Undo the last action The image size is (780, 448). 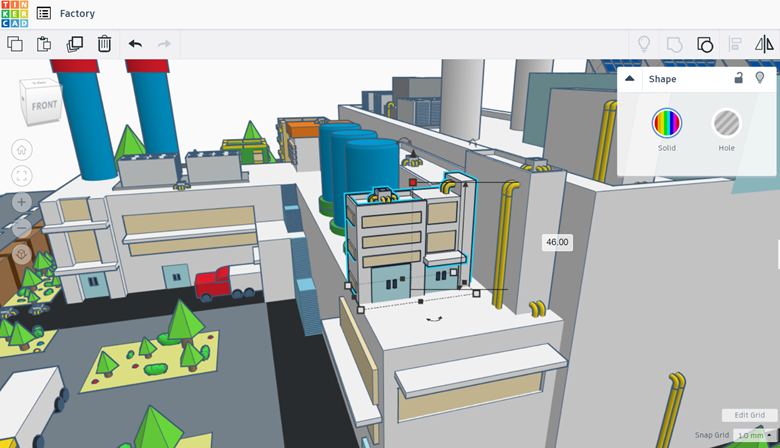coord(135,44)
